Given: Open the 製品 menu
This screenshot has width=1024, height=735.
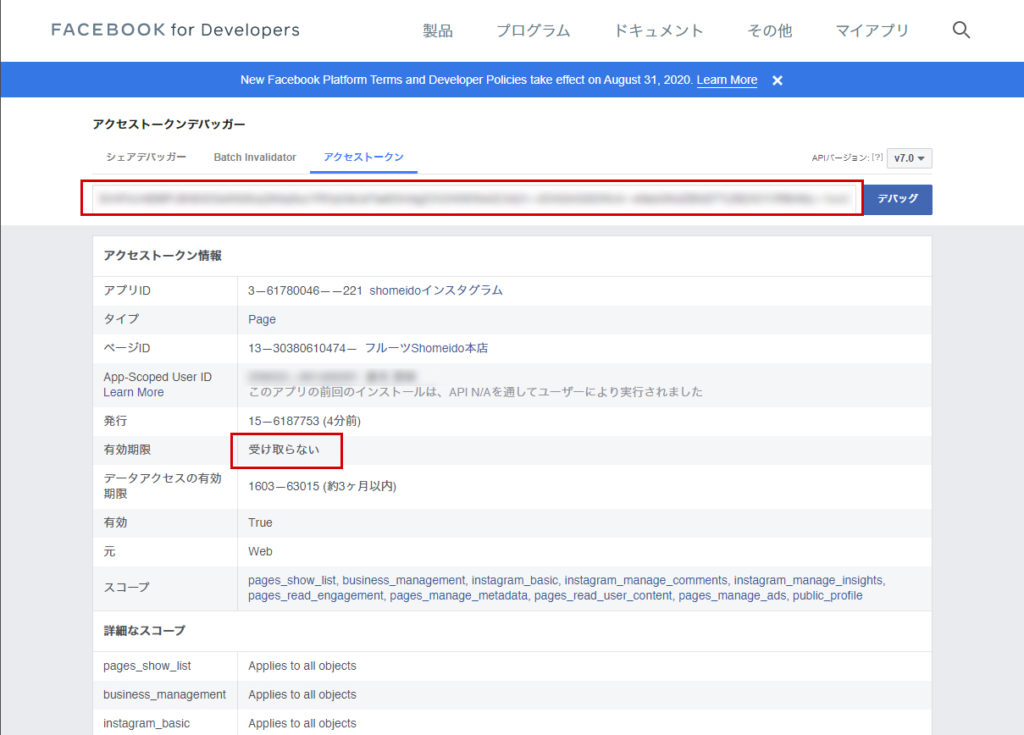Looking at the screenshot, I should pos(438,31).
